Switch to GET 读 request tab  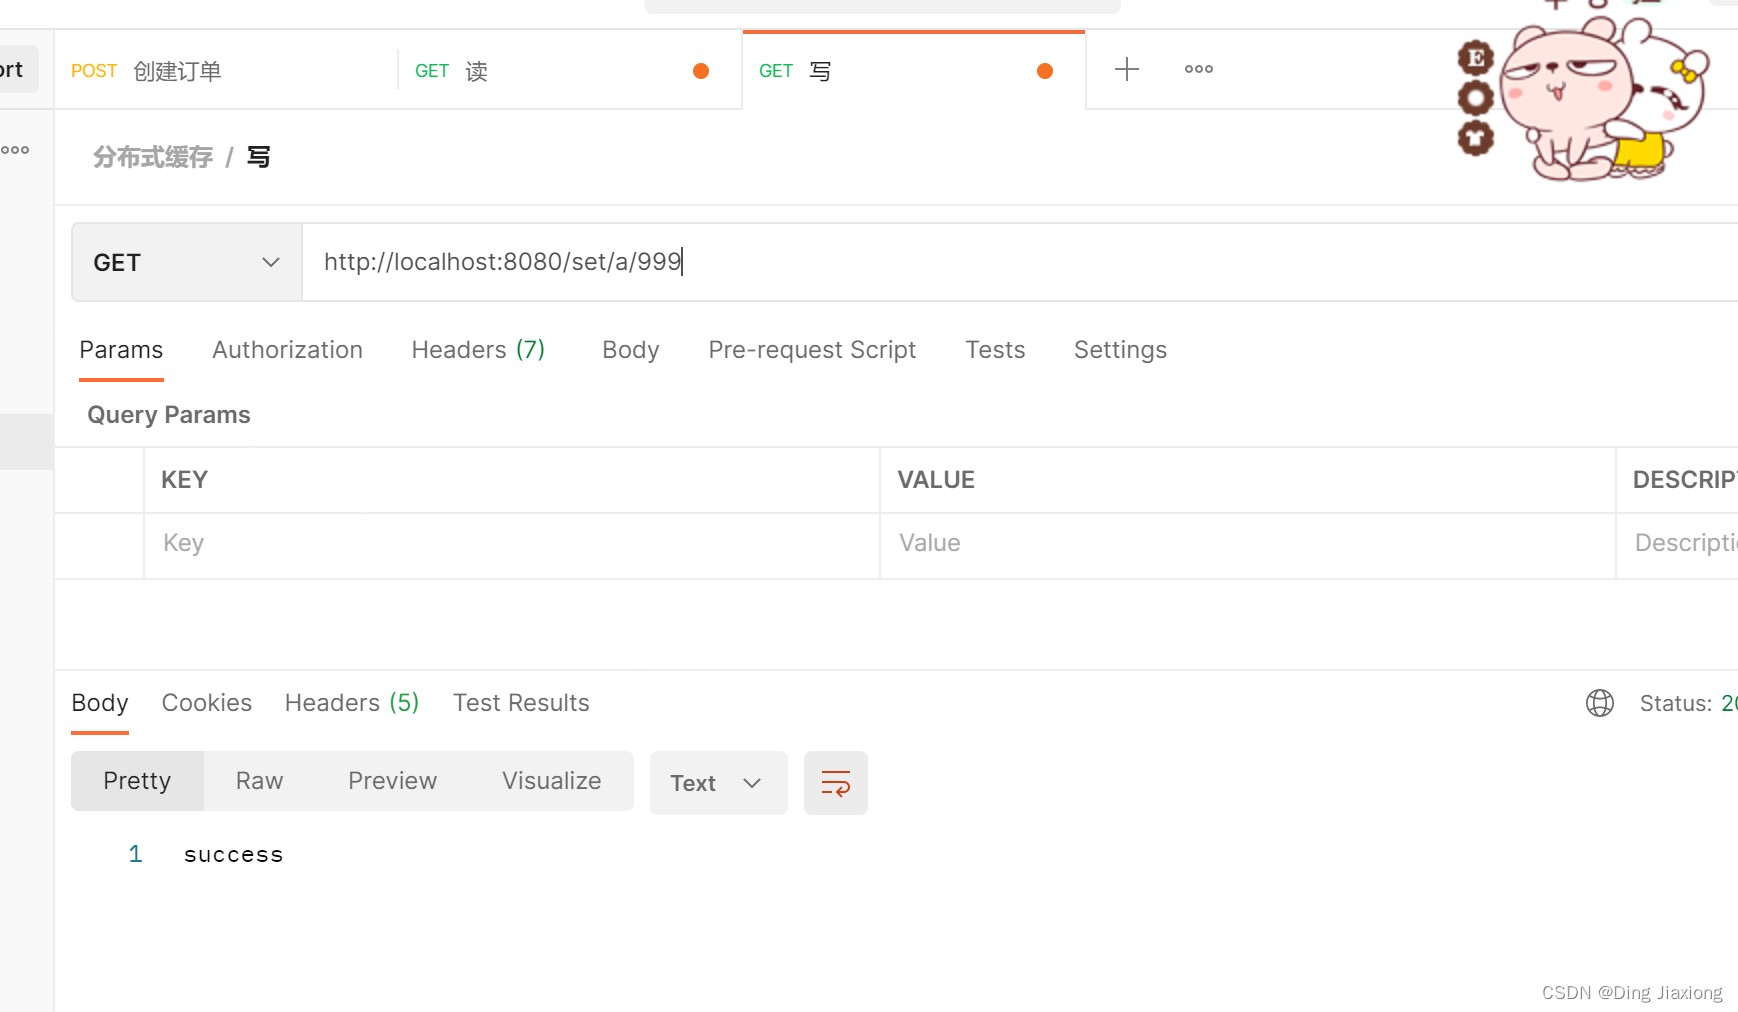570,71
